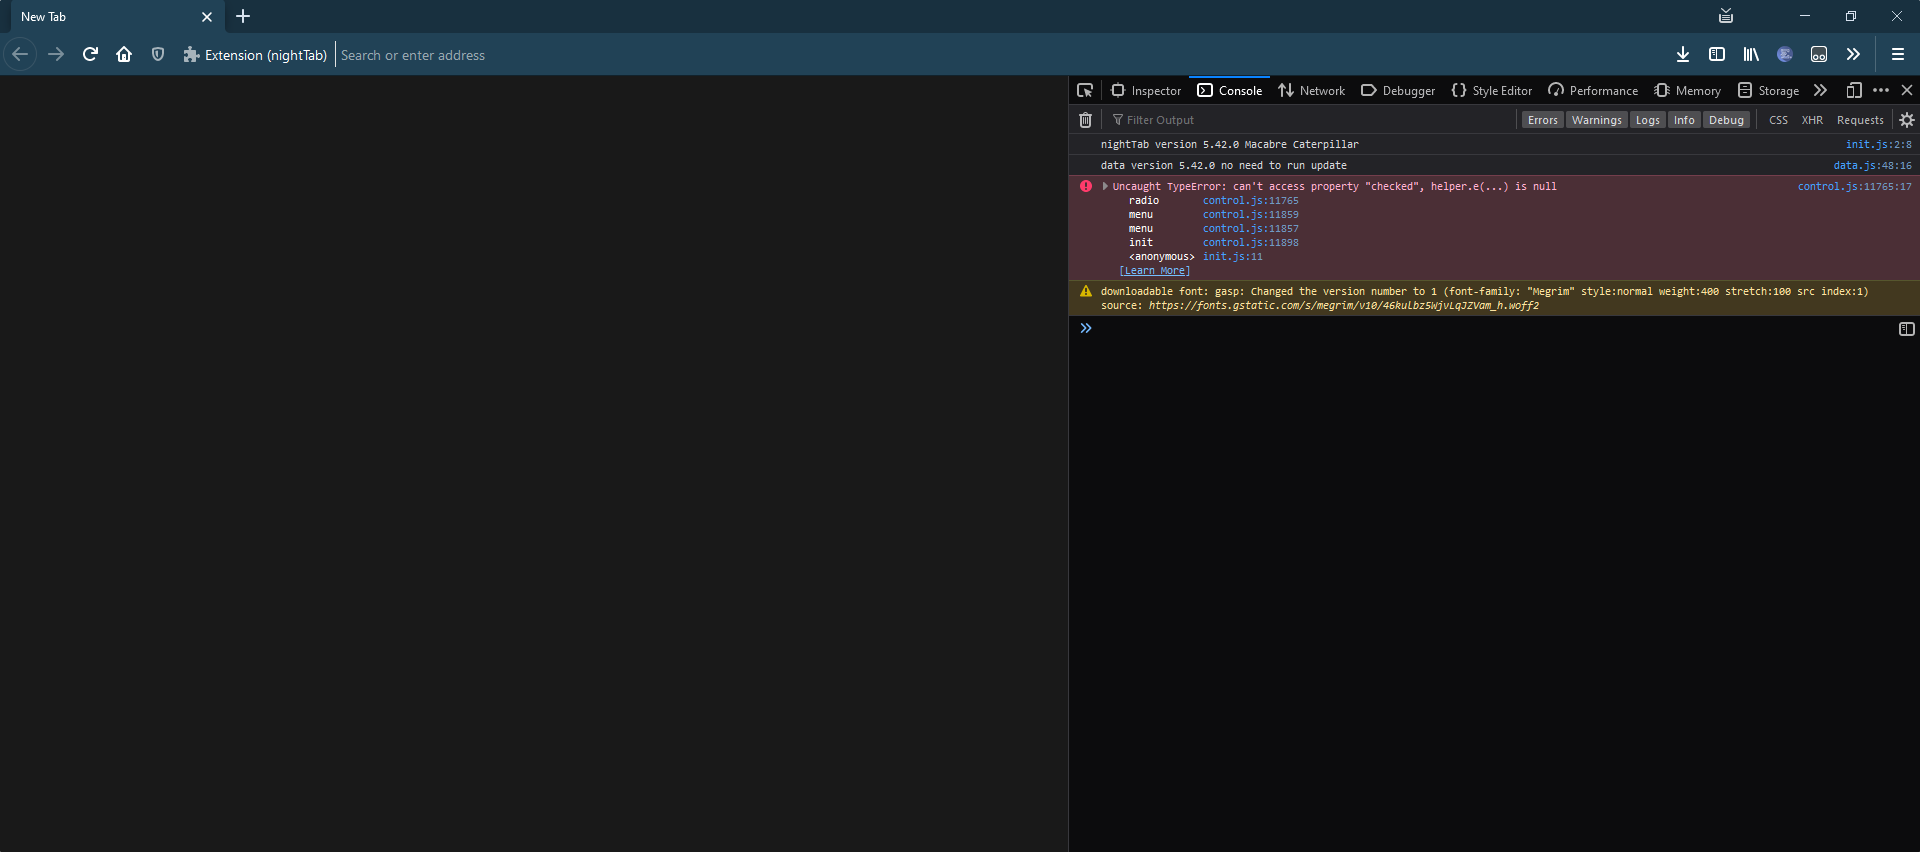Open the Firefox hamburger application menu
Screen dimensions: 1920x852
[1897, 54]
